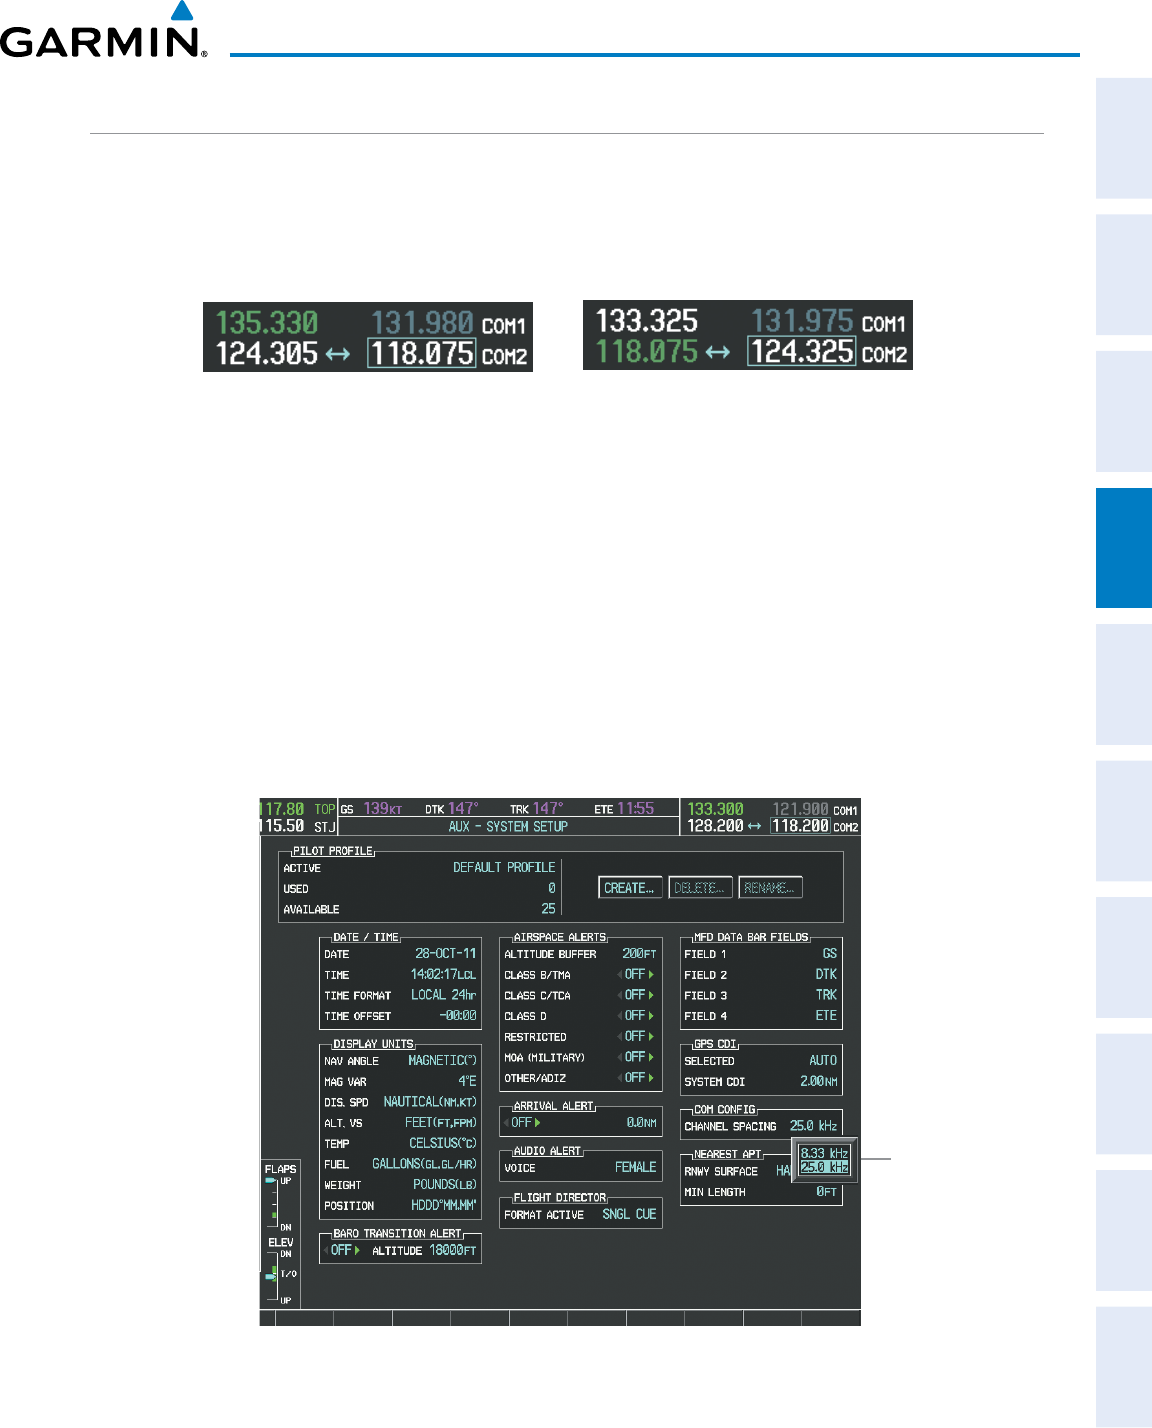Select boxed 118.200 COM2 standby on MFD
The image size is (1152, 1428).
click(x=800, y=826)
